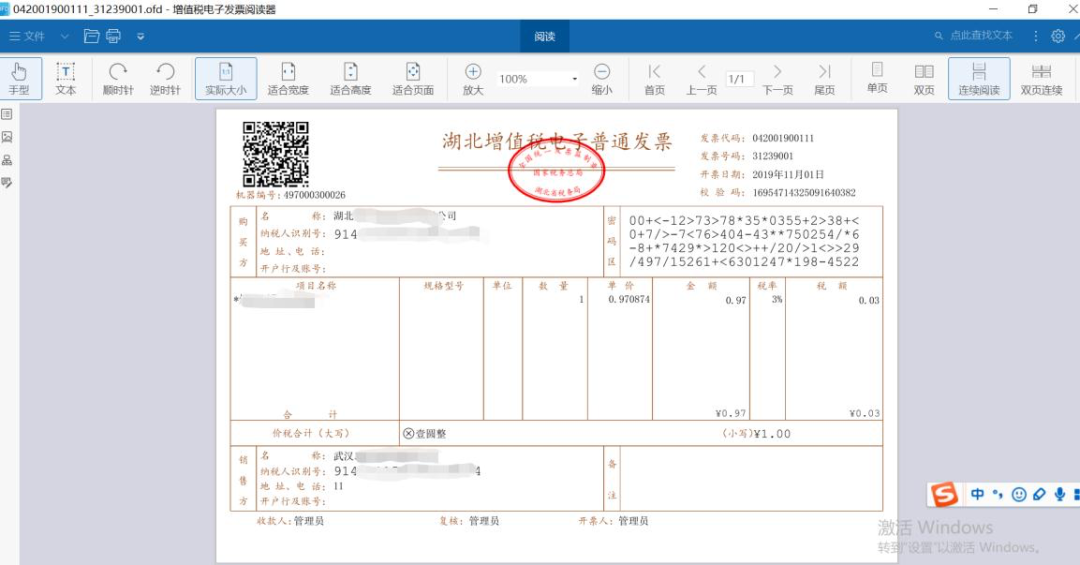Click the 点此查找文本 search field

980,36
